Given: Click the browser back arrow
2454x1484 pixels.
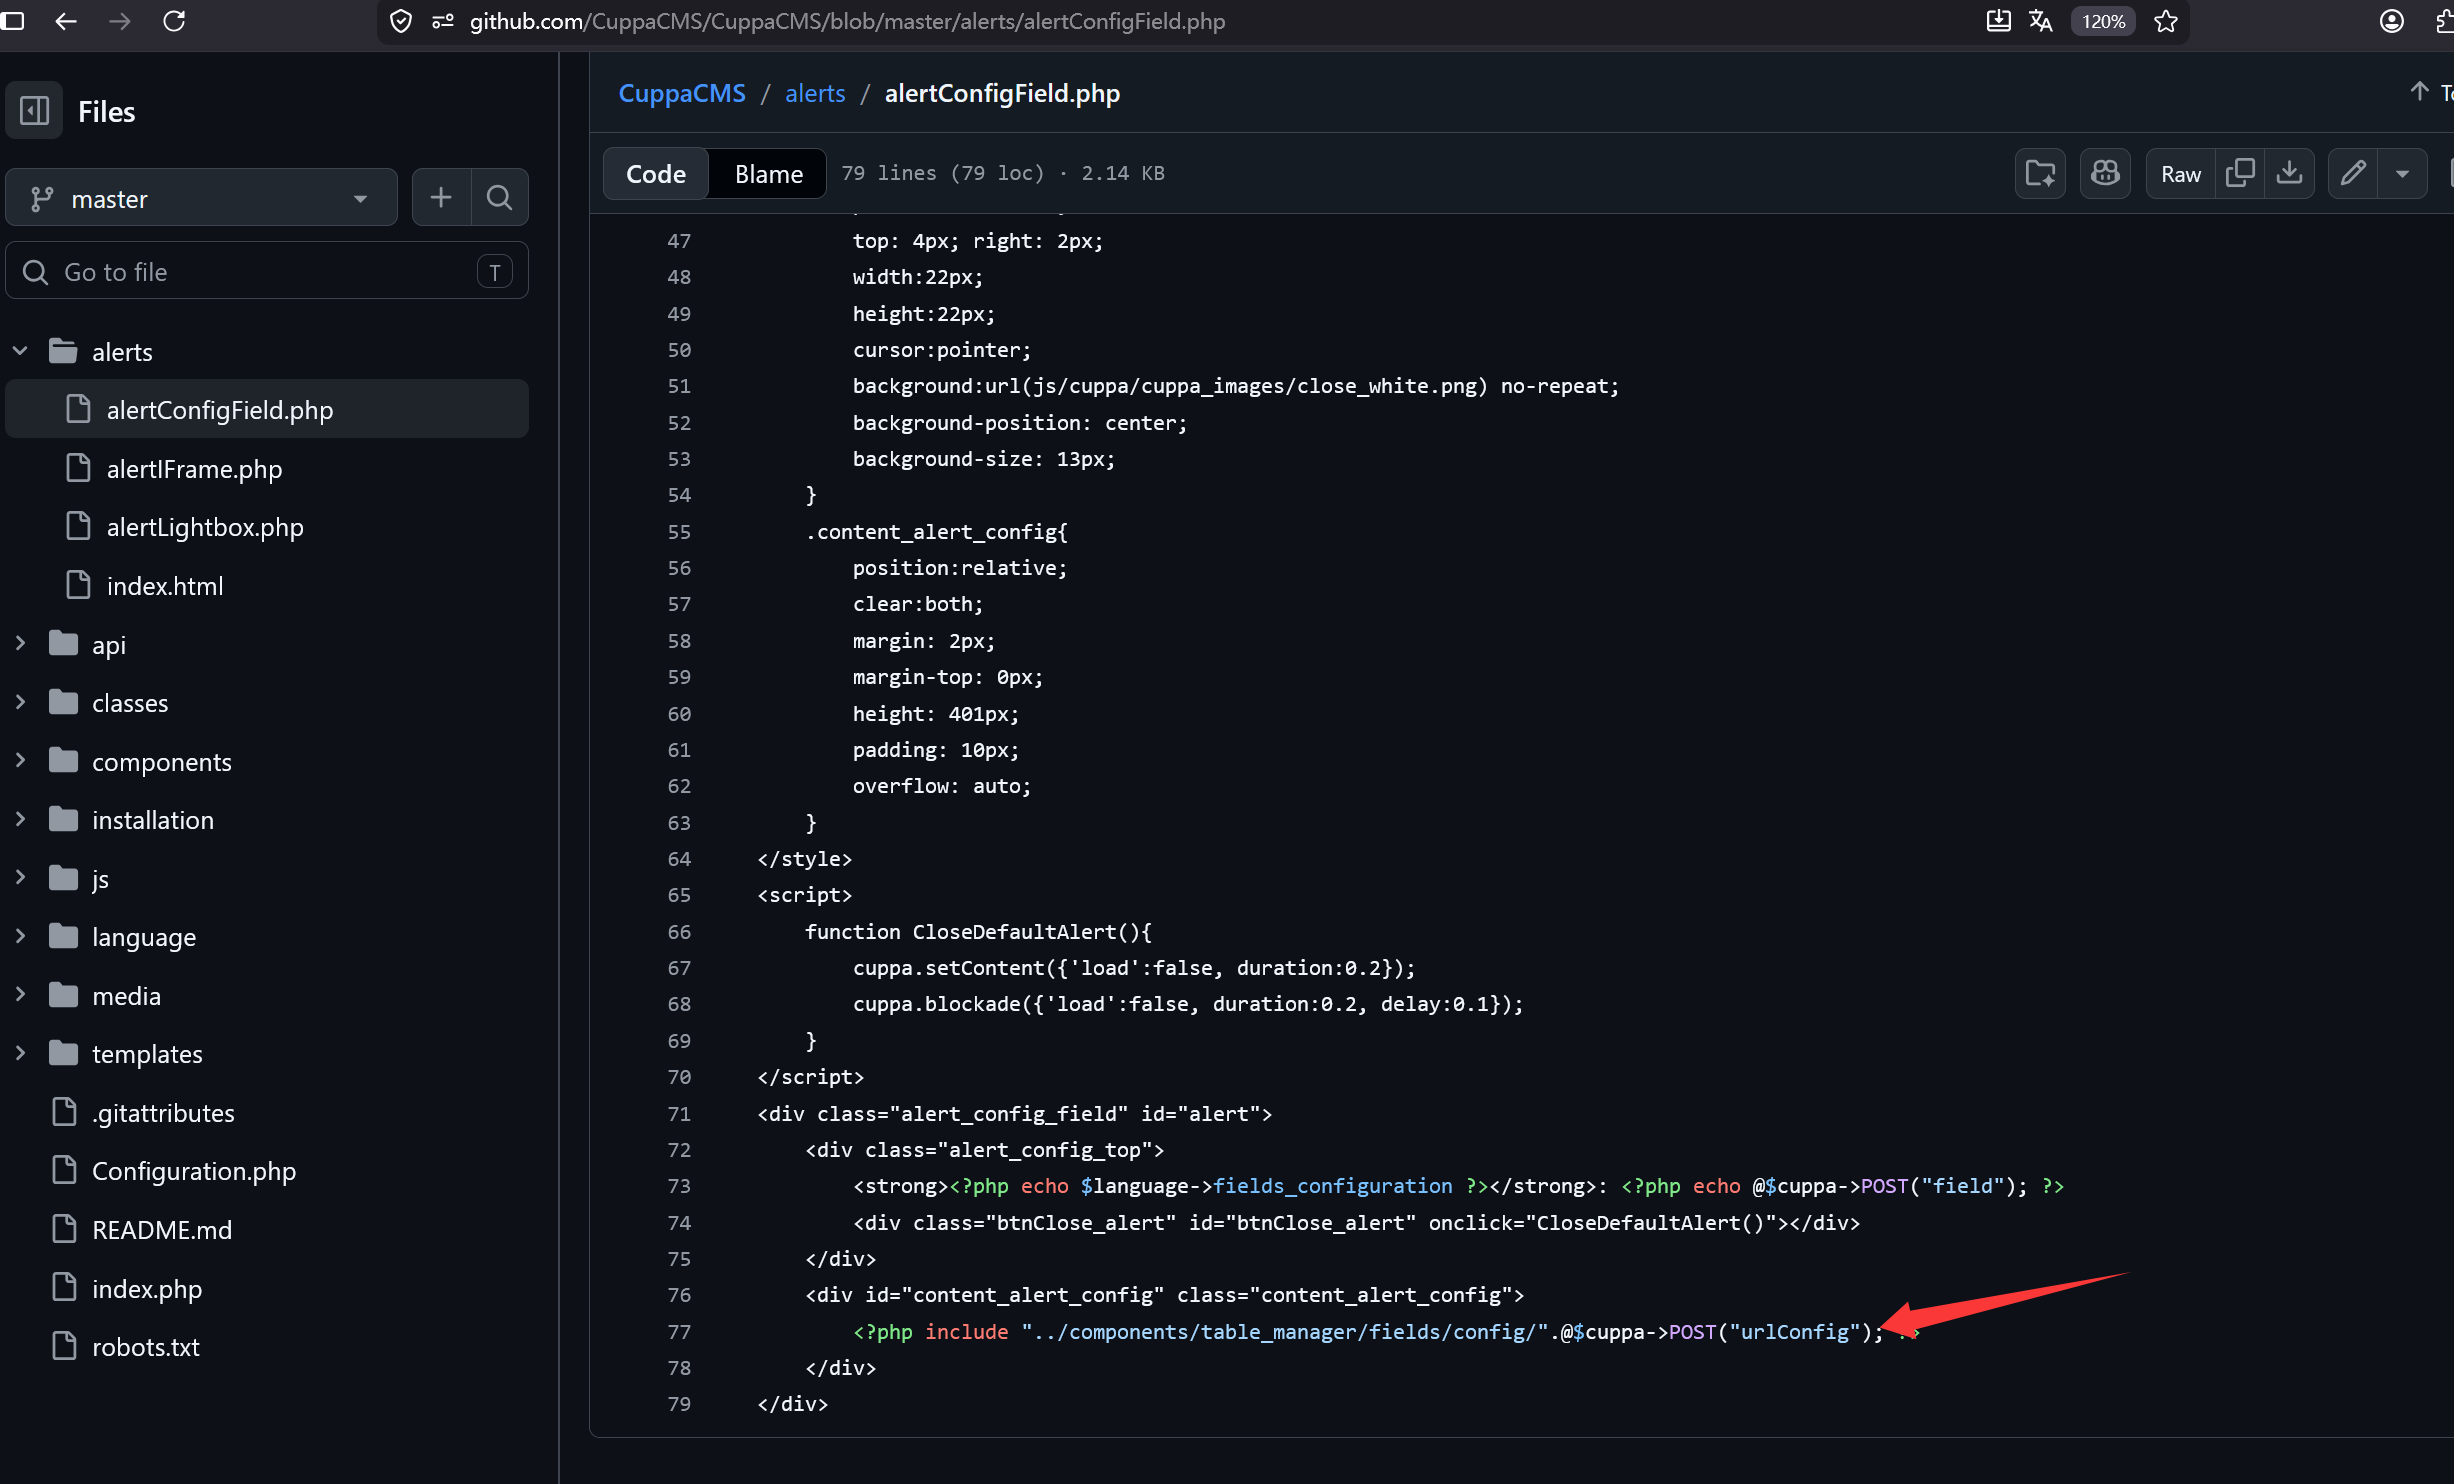Looking at the screenshot, I should click(66, 21).
